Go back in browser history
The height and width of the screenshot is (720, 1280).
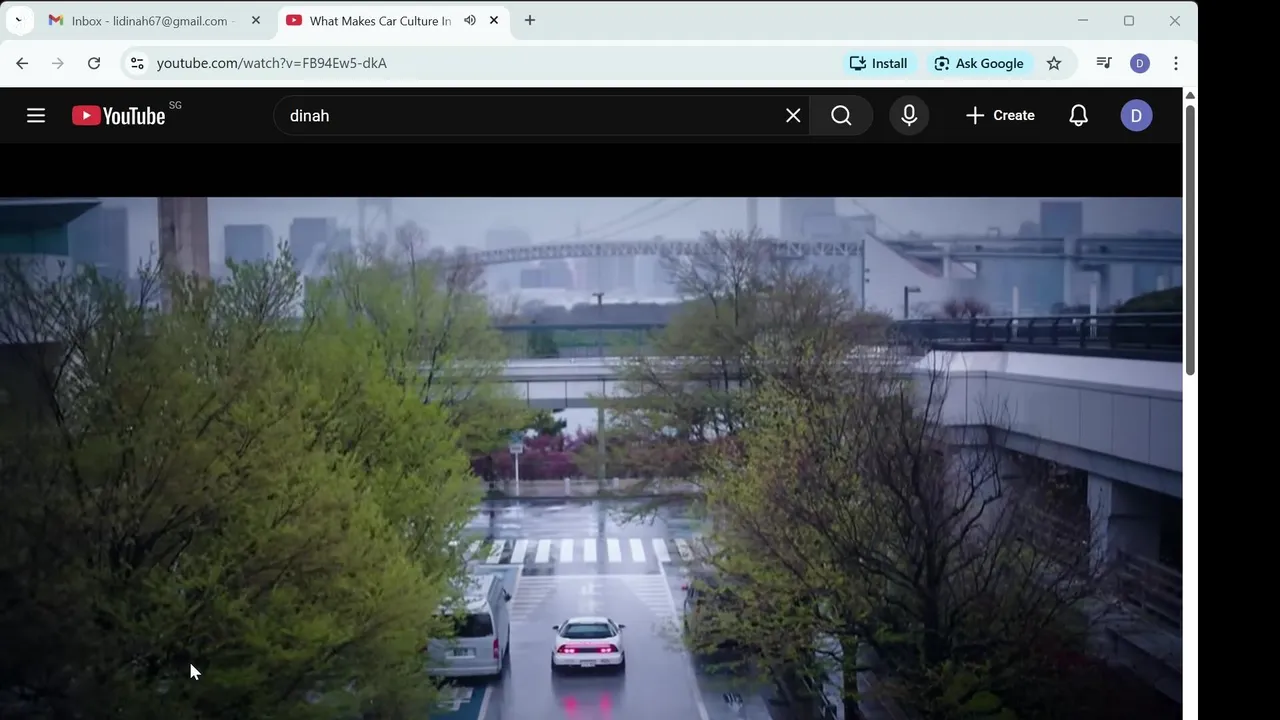22,63
